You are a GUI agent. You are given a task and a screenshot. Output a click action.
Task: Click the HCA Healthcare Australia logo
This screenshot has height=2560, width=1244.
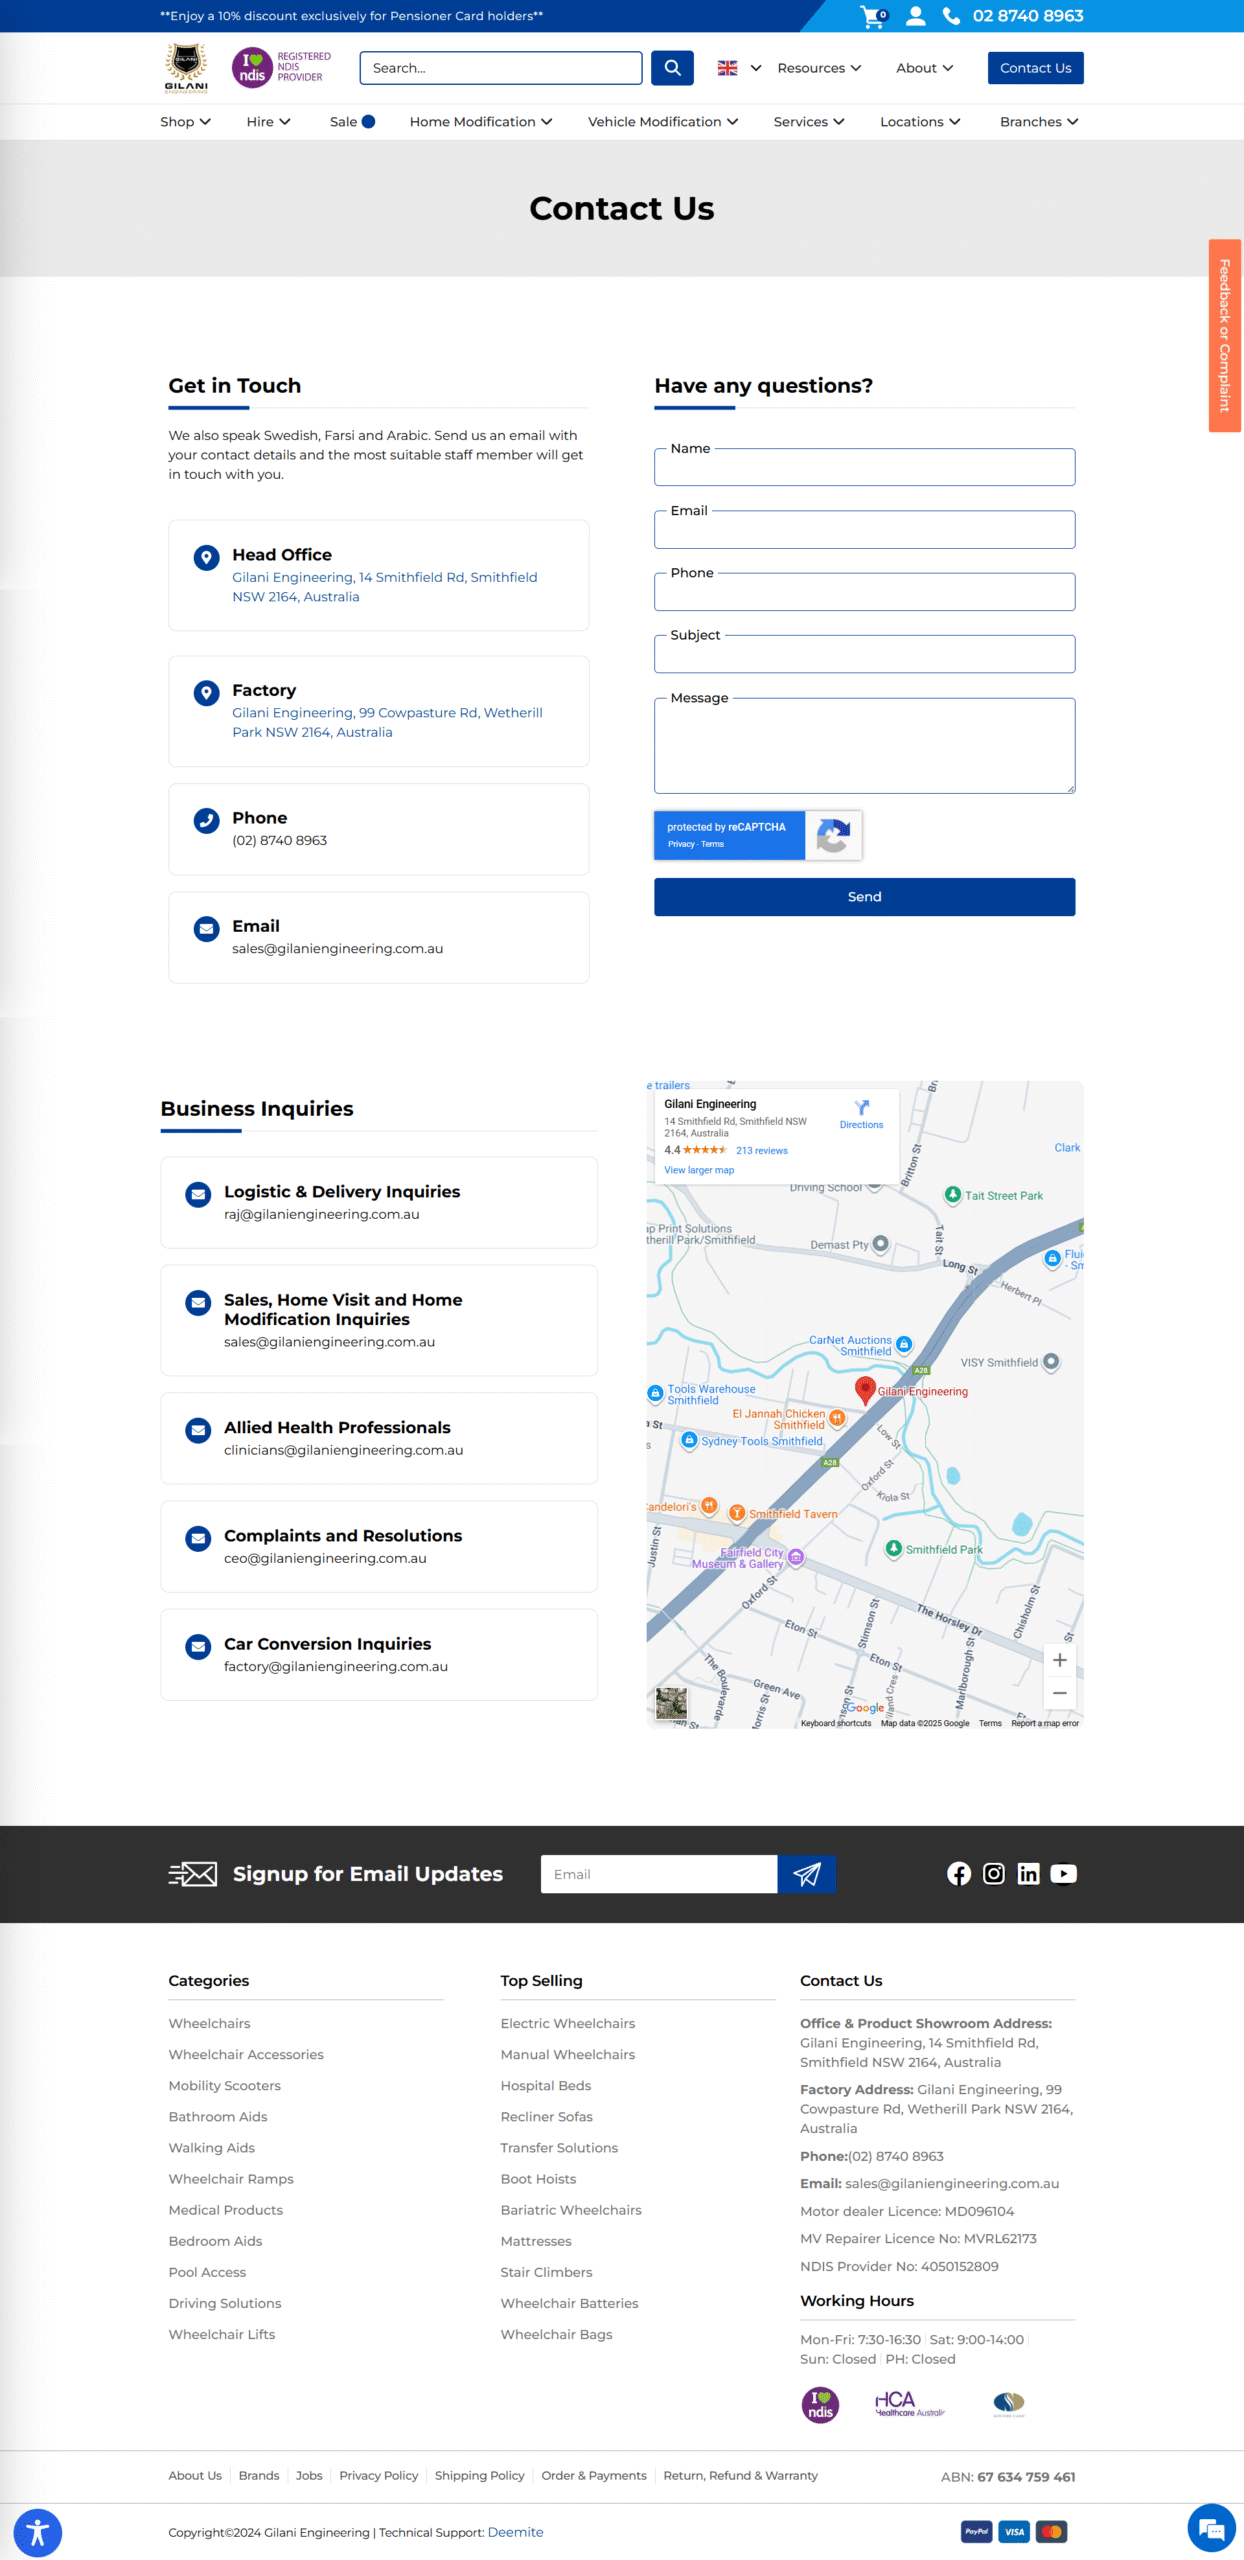pos(910,2404)
